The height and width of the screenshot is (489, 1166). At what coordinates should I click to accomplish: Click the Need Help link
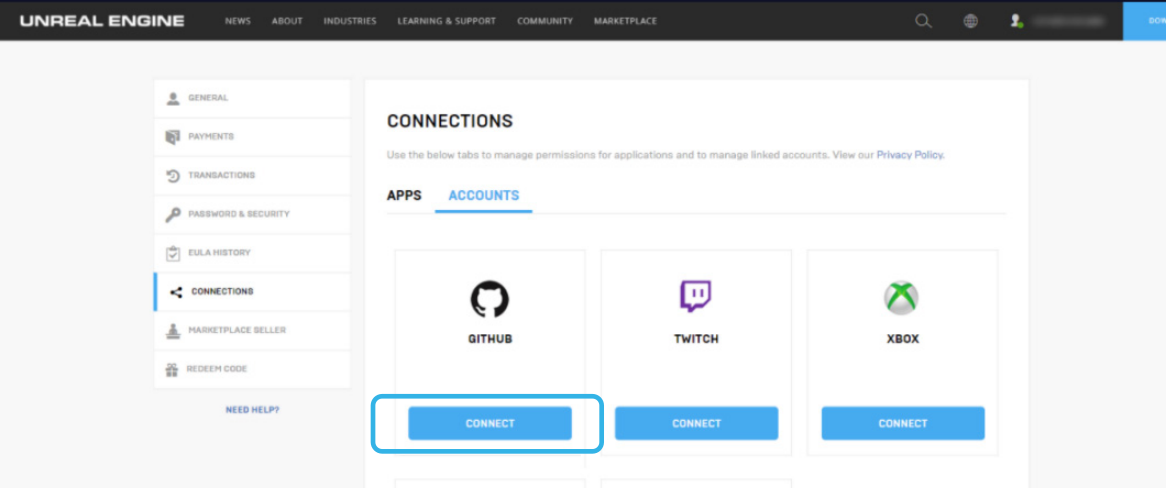[252, 410]
